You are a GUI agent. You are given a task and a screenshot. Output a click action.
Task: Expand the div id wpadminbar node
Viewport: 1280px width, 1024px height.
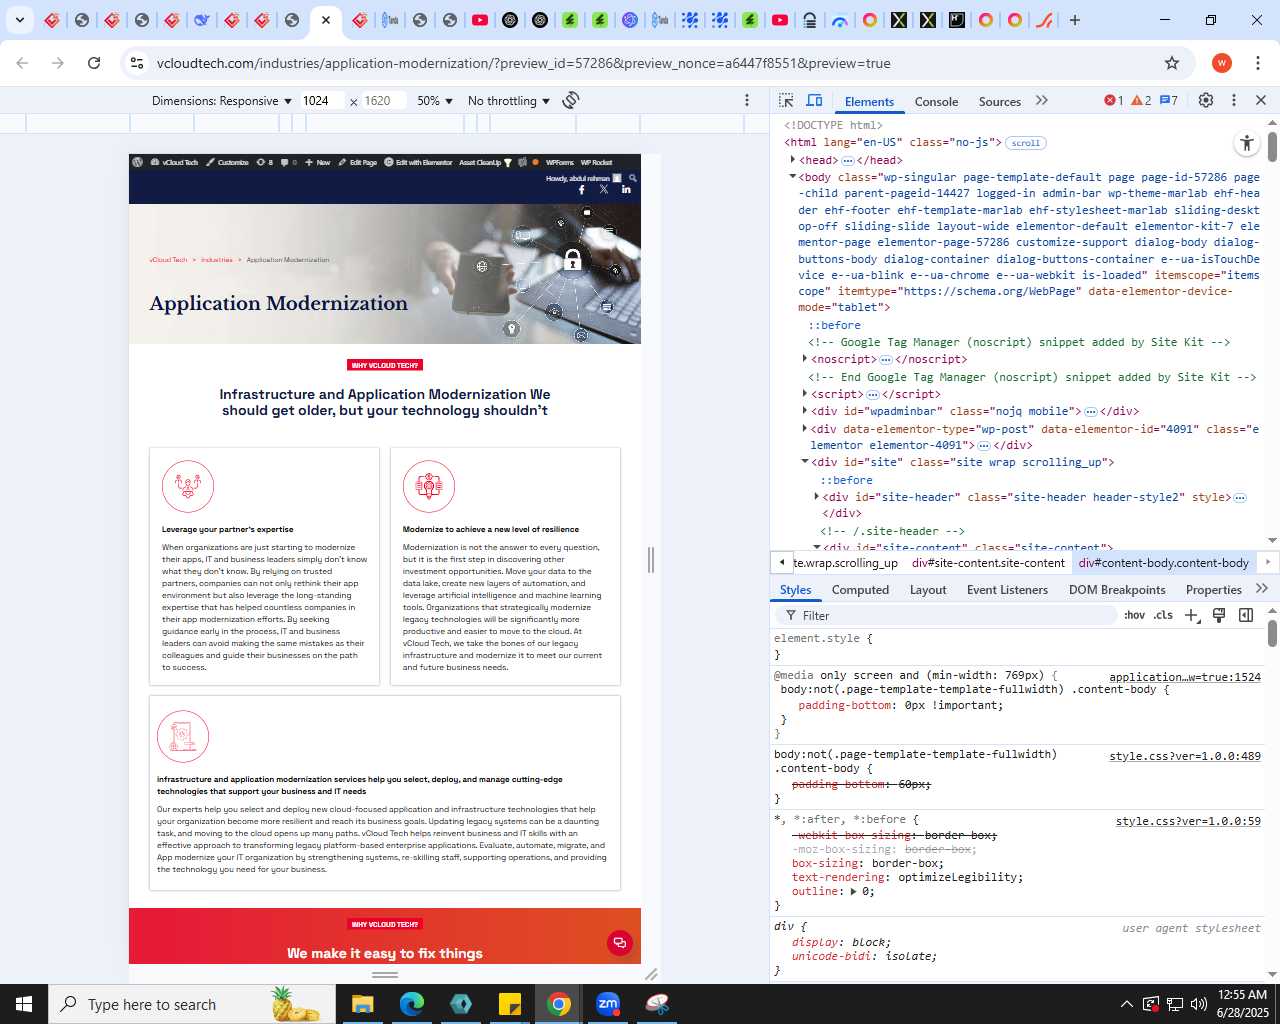[x=805, y=411]
